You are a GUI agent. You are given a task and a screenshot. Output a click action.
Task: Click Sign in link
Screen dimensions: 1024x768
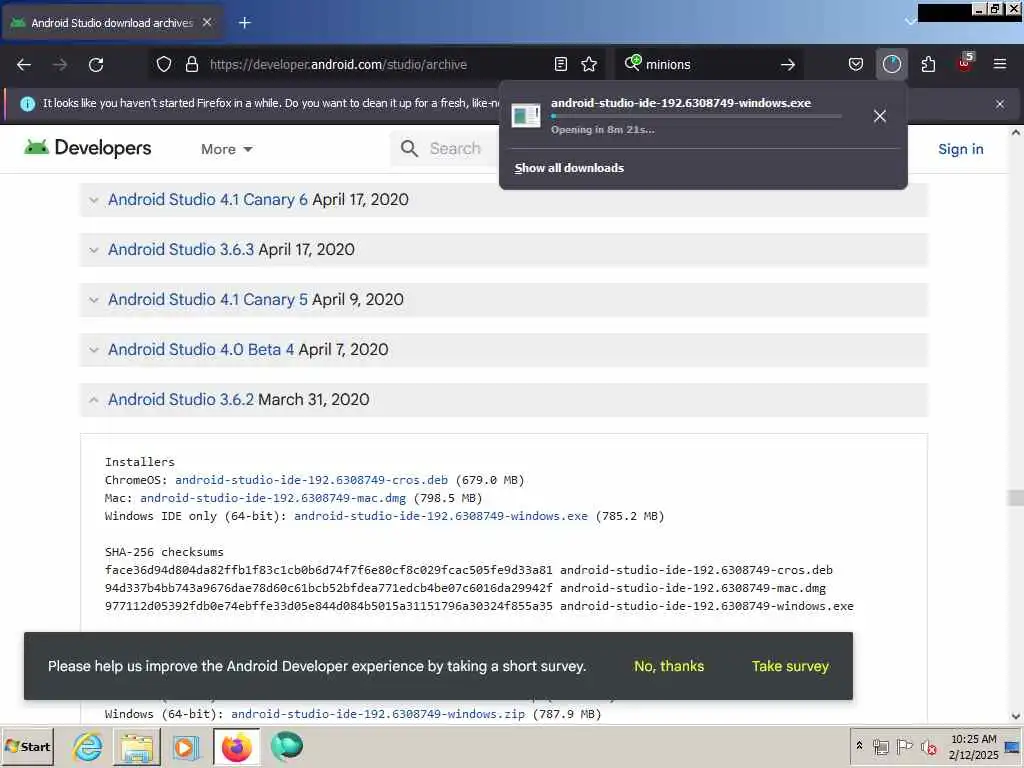tap(961, 149)
